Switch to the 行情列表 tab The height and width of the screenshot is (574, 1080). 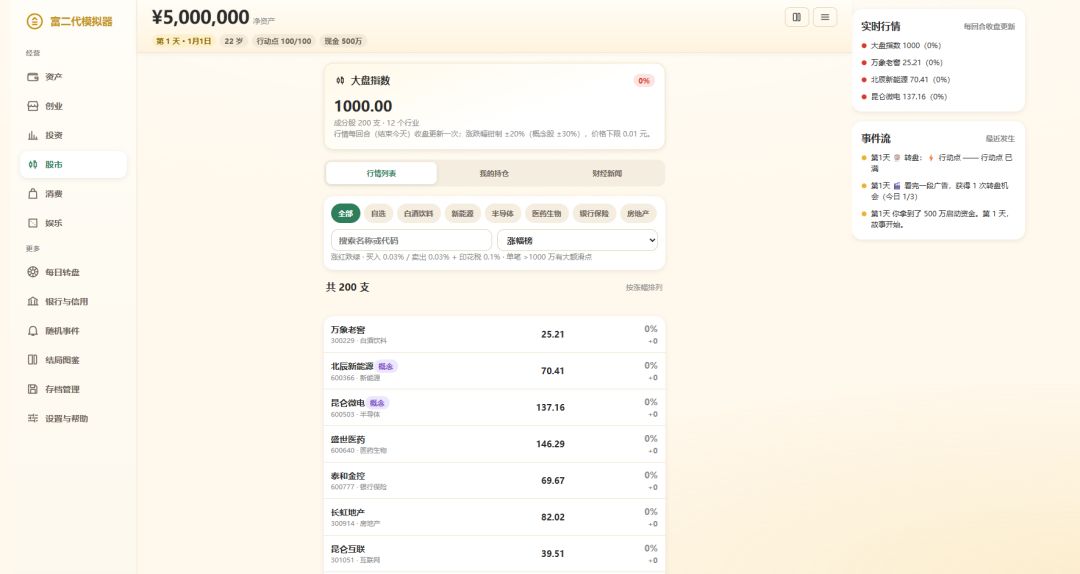pos(381,174)
